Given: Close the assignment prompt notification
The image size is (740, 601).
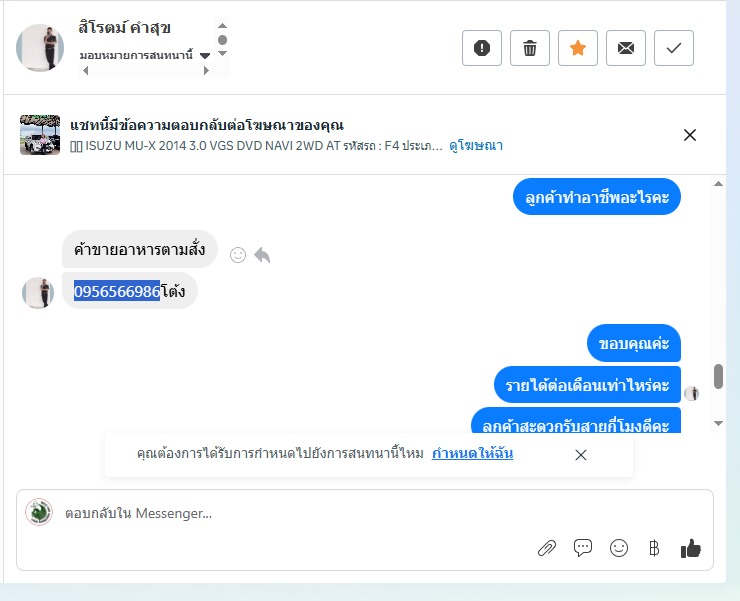Looking at the screenshot, I should pyautogui.click(x=581, y=455).
